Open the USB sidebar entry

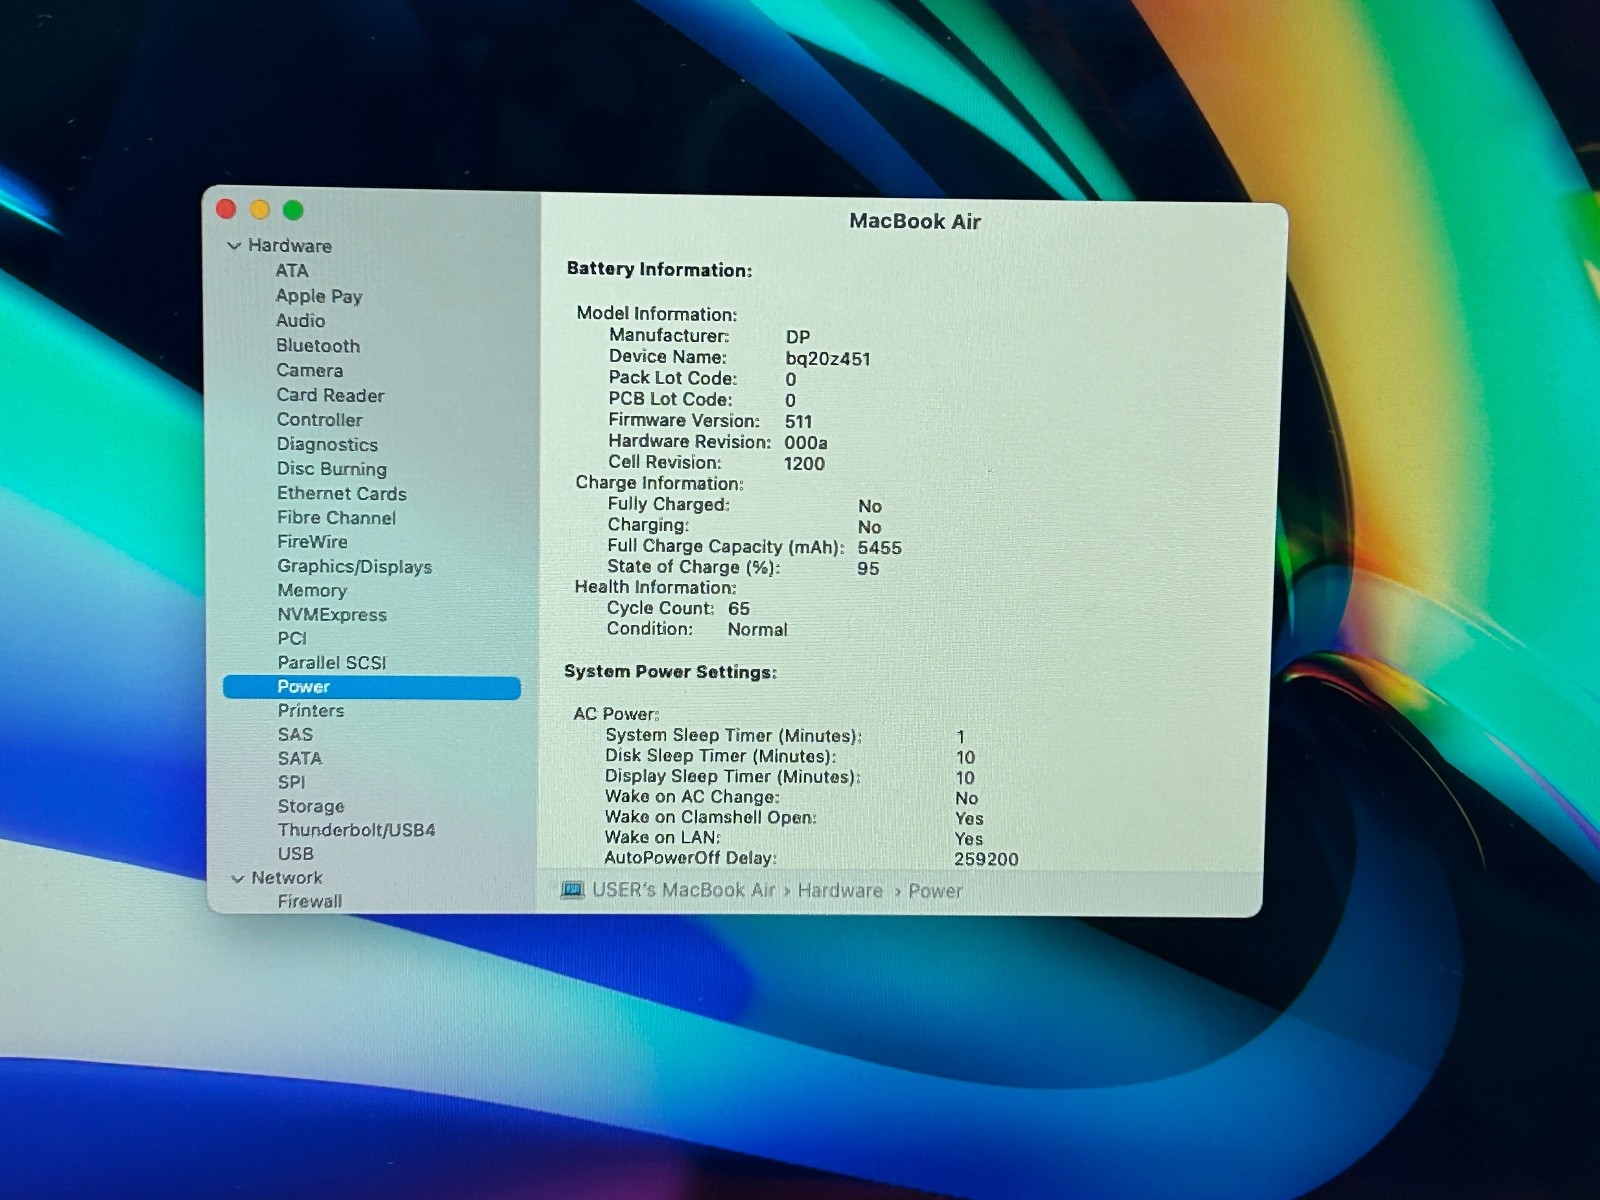point(296,854)
